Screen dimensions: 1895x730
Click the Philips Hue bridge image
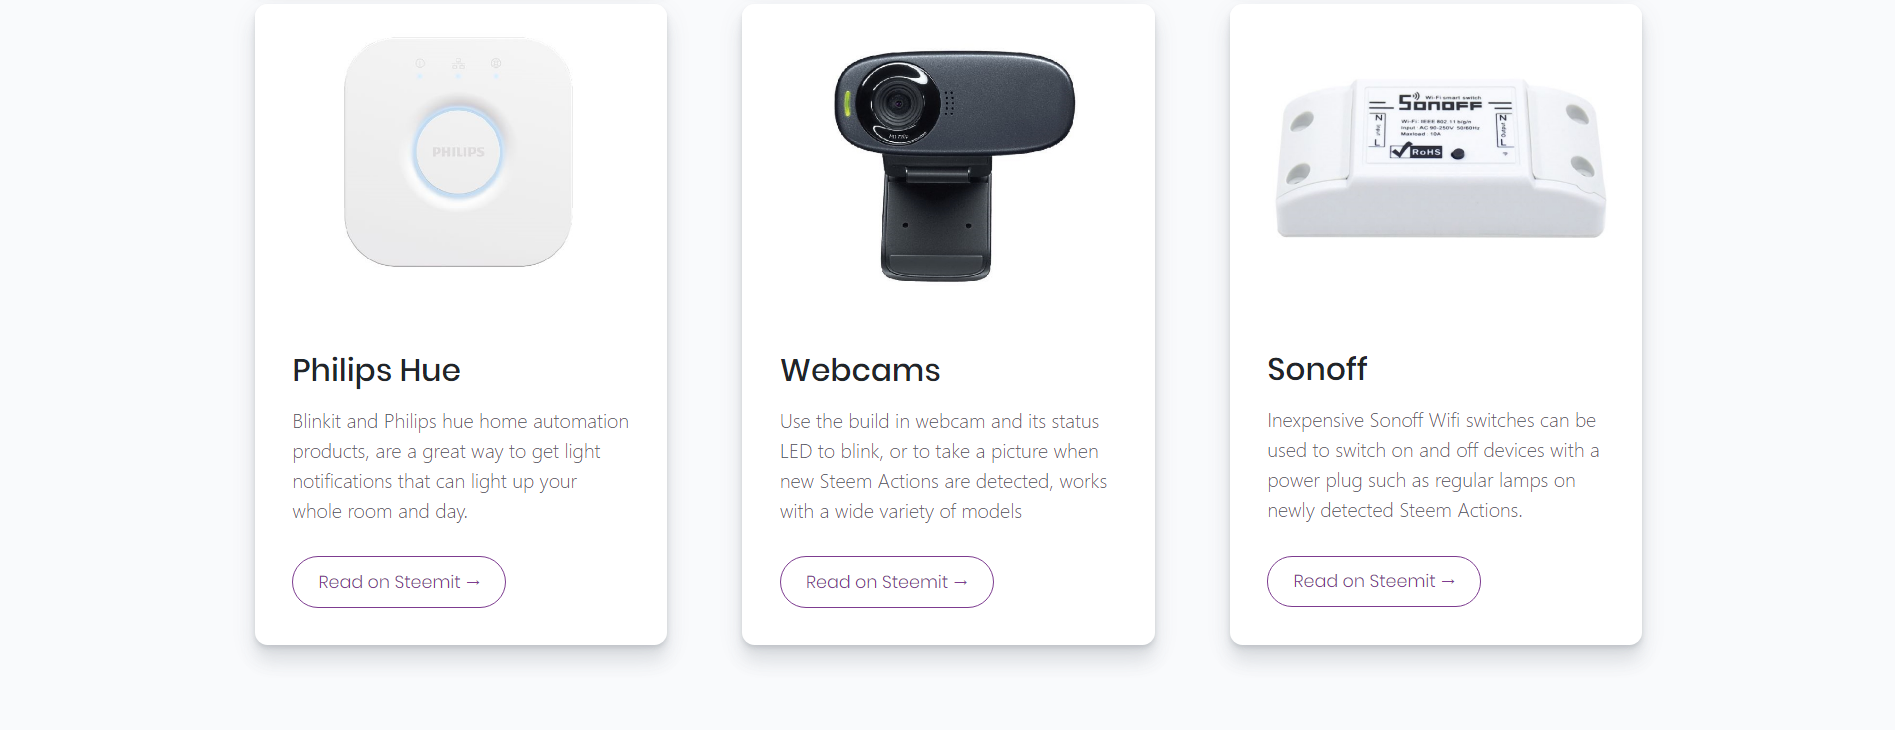coord(458,150)
